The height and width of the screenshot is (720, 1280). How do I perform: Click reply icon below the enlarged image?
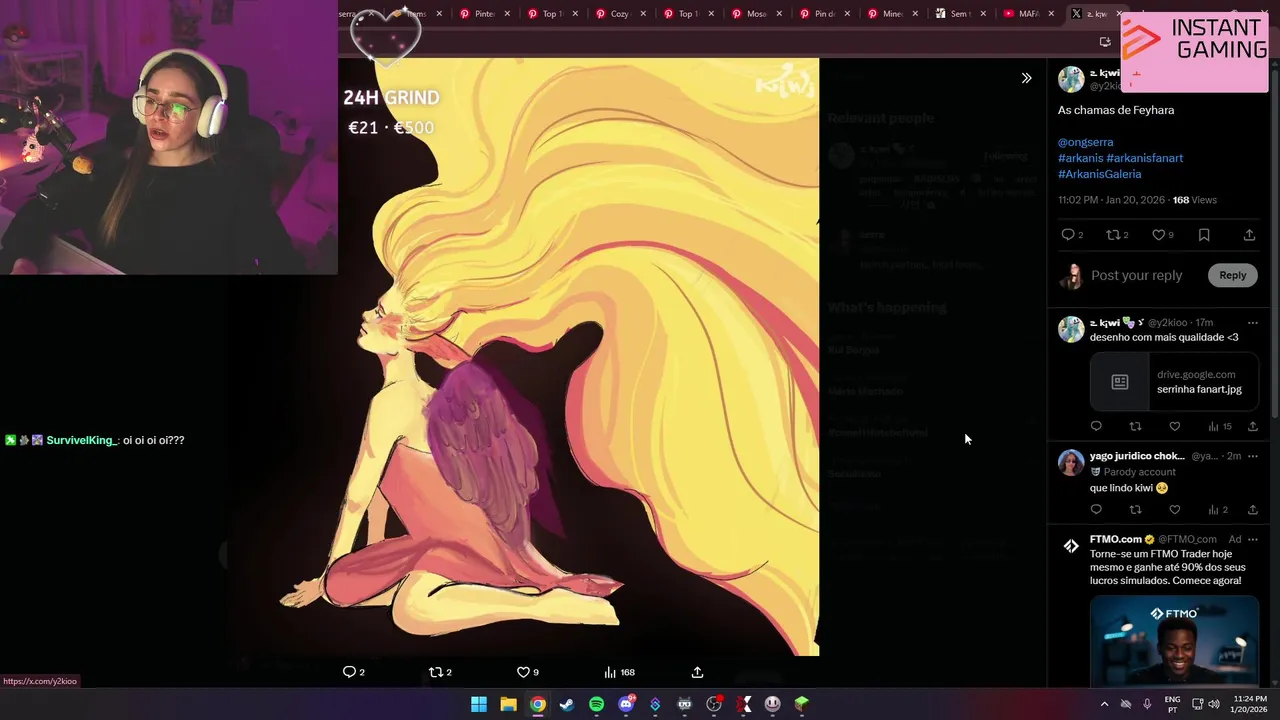354,672
